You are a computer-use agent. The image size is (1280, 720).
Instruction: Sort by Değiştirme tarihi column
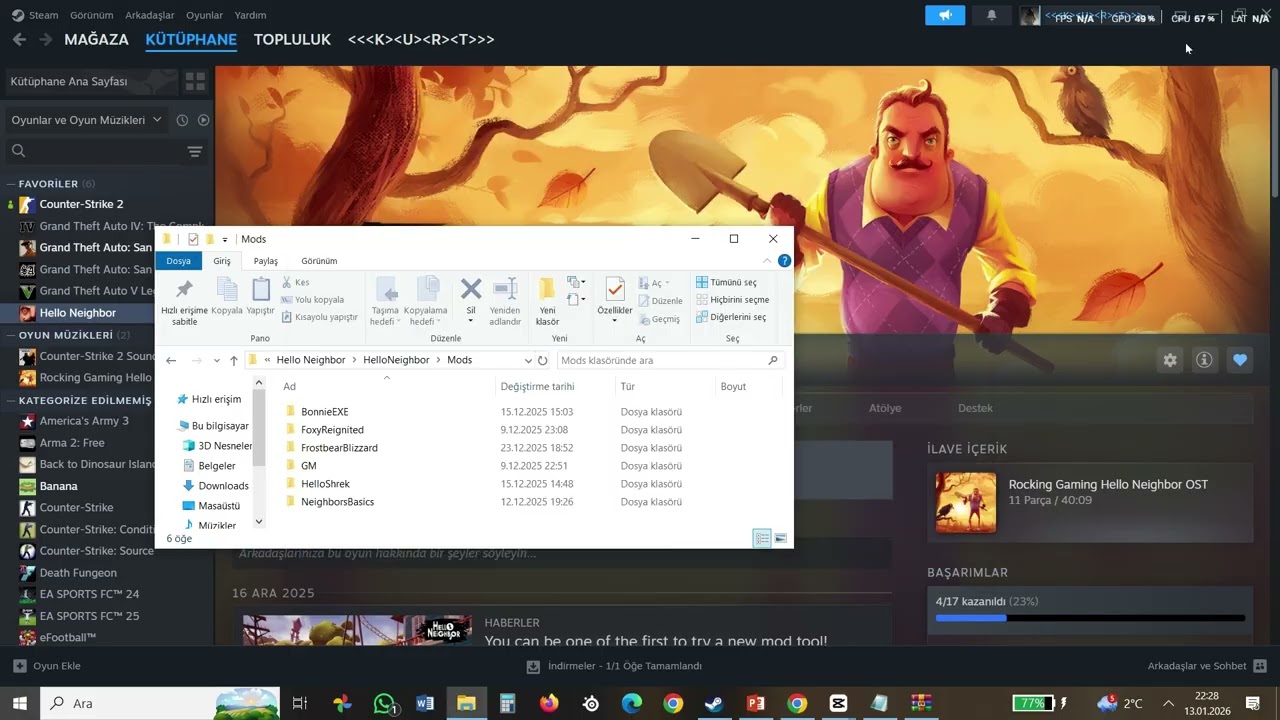pyautogui.click(x=537, y=386)
